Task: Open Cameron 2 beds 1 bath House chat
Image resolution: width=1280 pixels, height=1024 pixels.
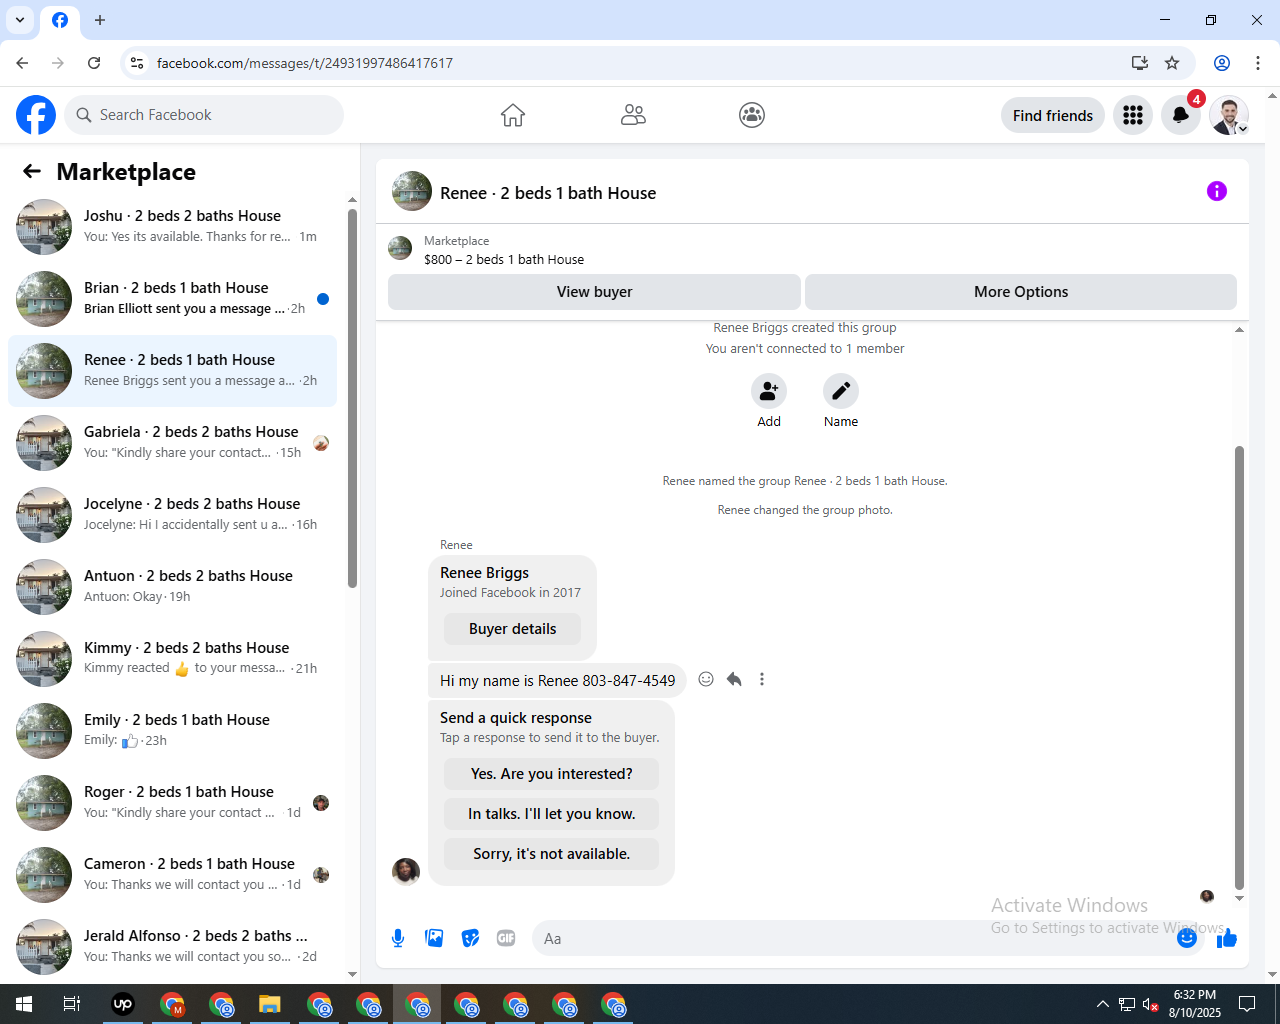Action: point(172,875)
